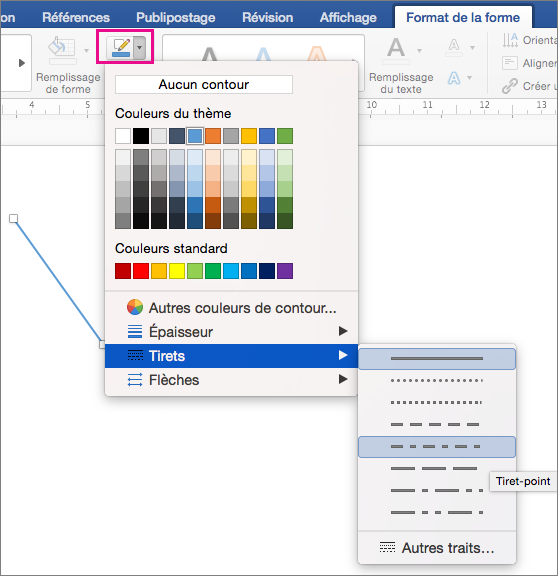
Task: Click the Shape Outline pencil icon
Action: [121, 48]
